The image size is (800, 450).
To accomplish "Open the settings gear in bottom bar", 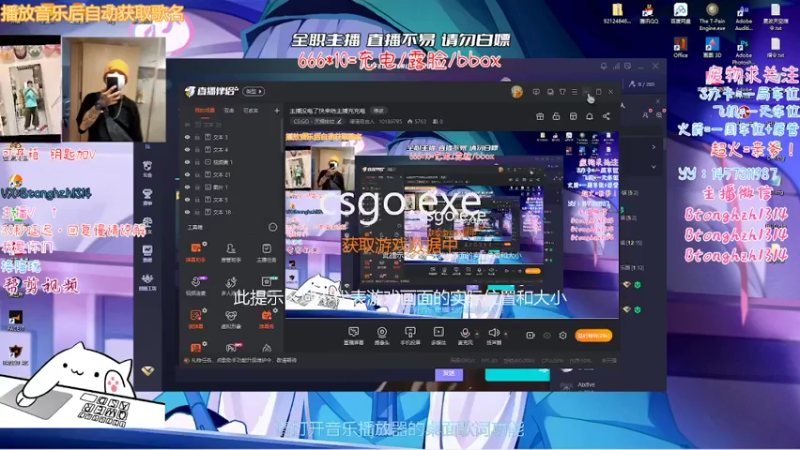I will [x=563, y=335].
